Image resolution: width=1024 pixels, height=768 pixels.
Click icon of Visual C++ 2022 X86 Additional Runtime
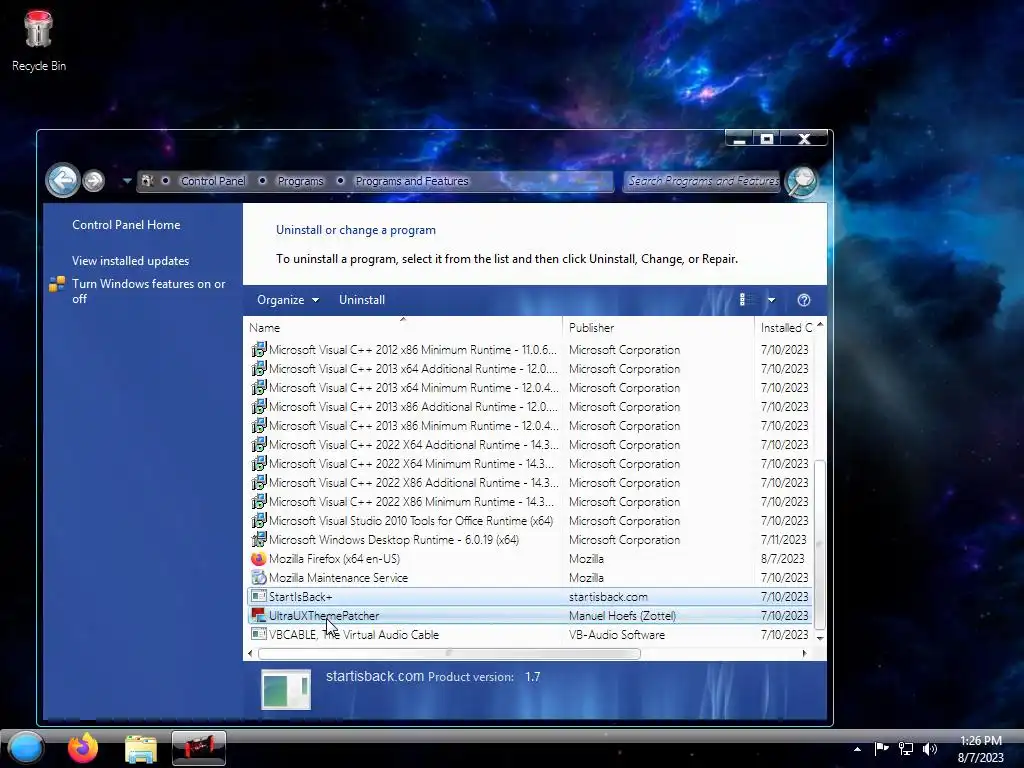(x=259, y=482)
